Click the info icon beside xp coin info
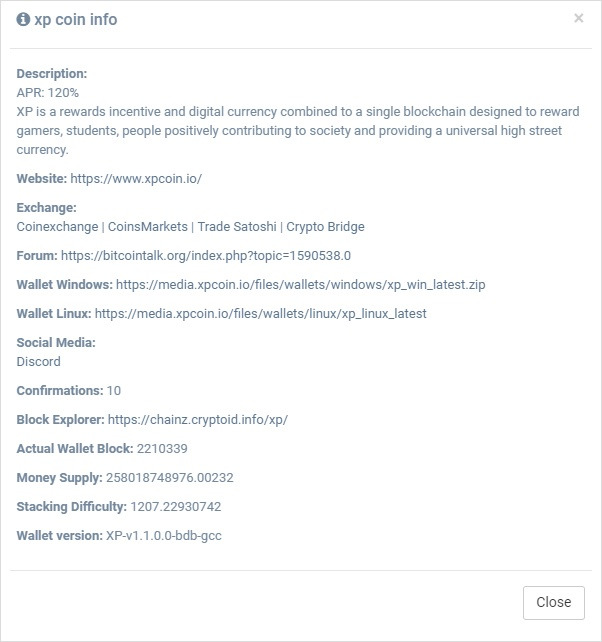This screenshot has height=642, width=602. coord(23,19)
